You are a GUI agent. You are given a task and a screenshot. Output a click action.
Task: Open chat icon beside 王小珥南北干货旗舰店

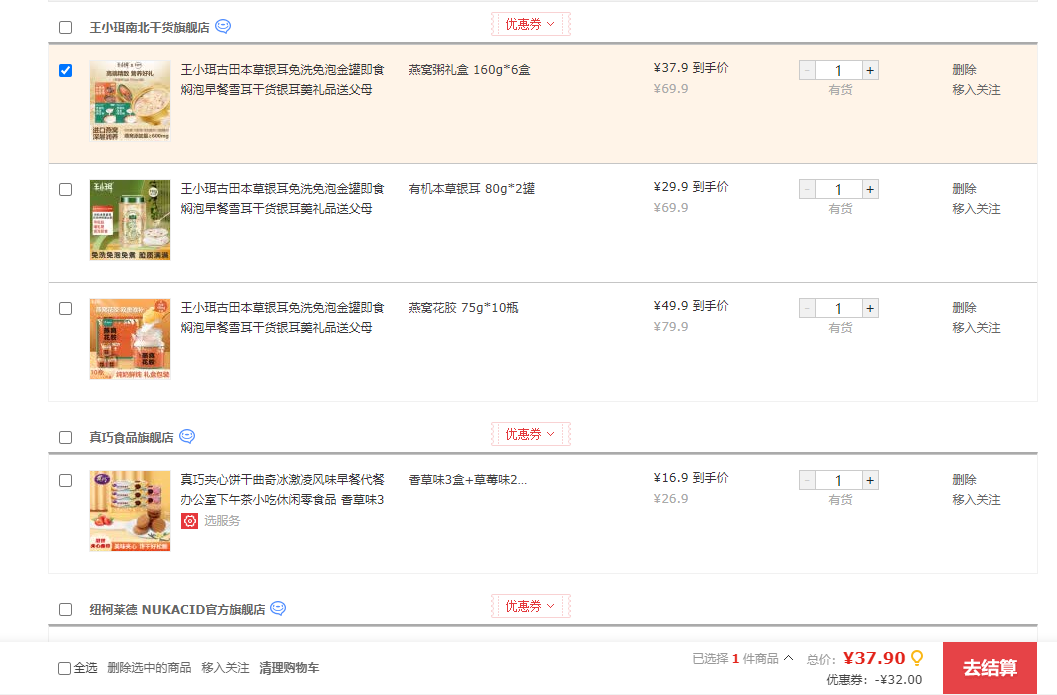click(x=223, y=27)
